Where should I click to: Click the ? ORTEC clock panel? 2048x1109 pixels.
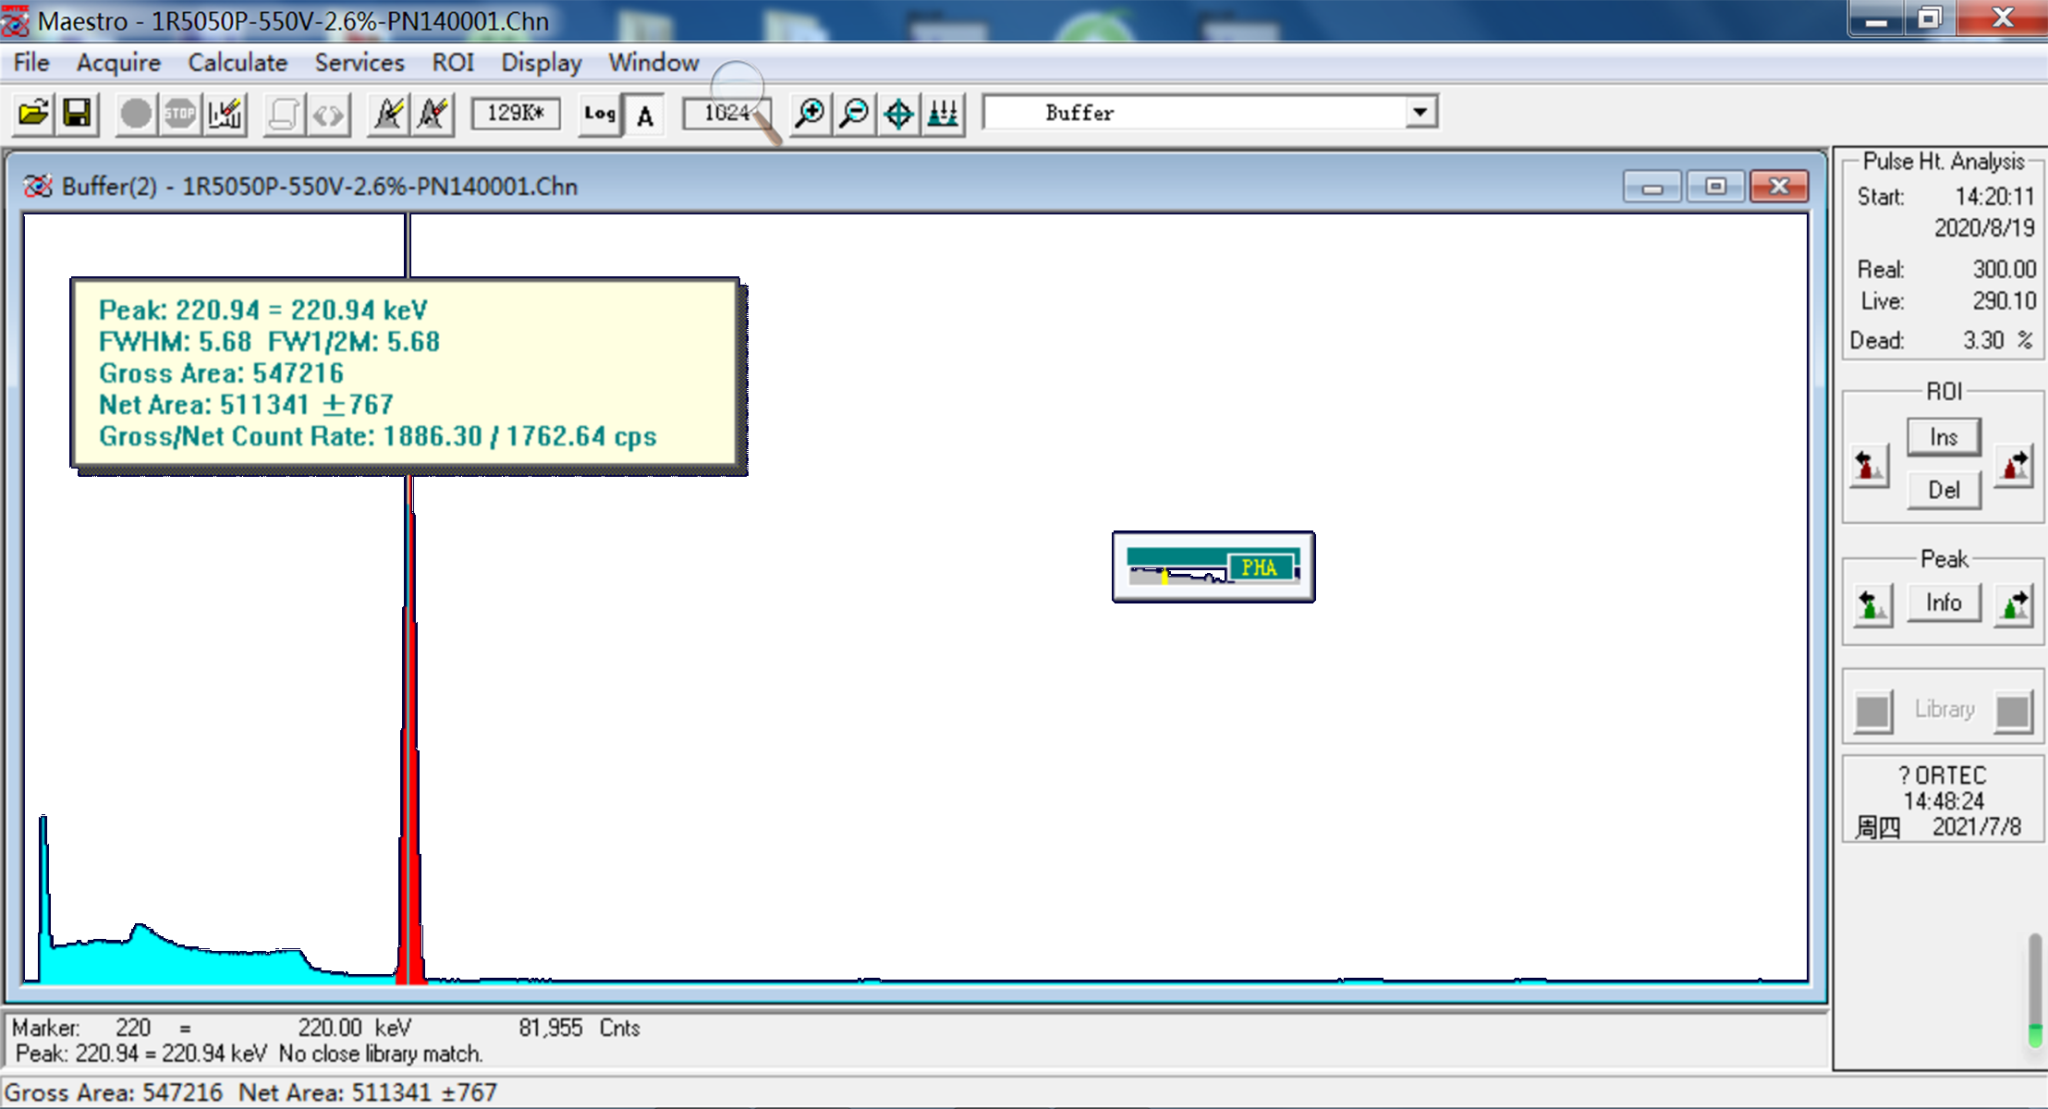tap(1942, 800)
